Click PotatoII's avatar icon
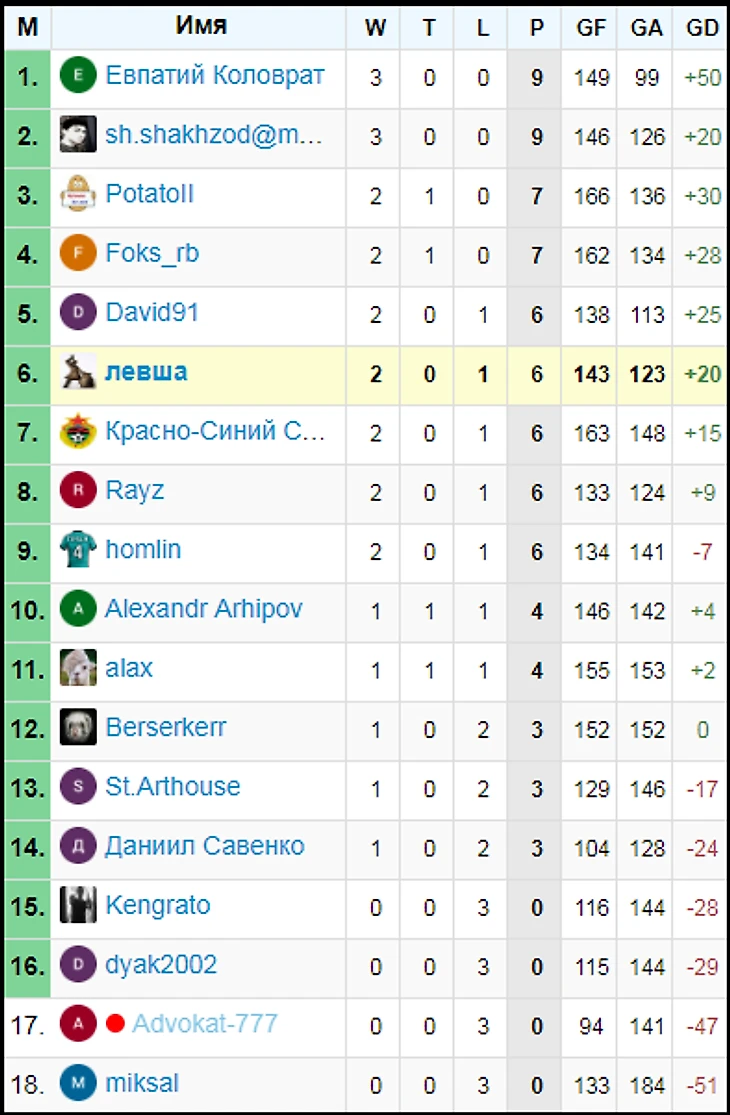The height and width of the screenshot is (1115, 730). [x=78, y=194]
